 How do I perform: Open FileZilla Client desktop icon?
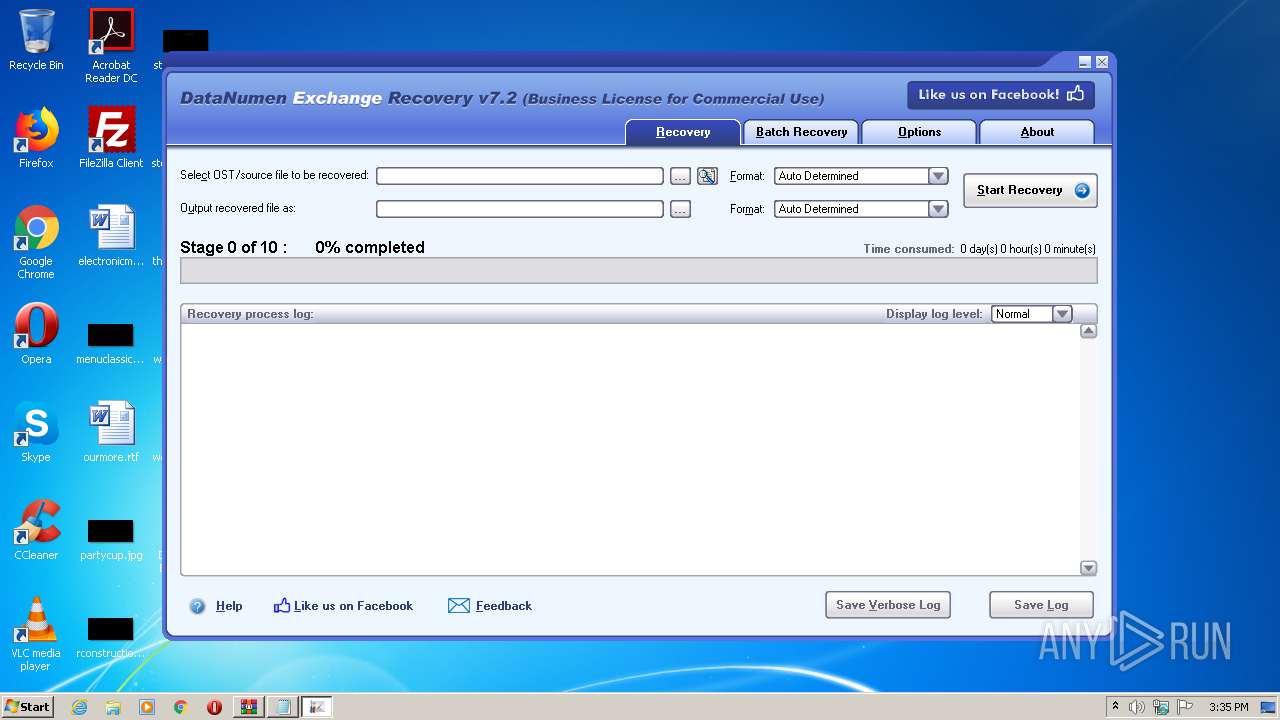pyautogui.click(x=111, y=139)
